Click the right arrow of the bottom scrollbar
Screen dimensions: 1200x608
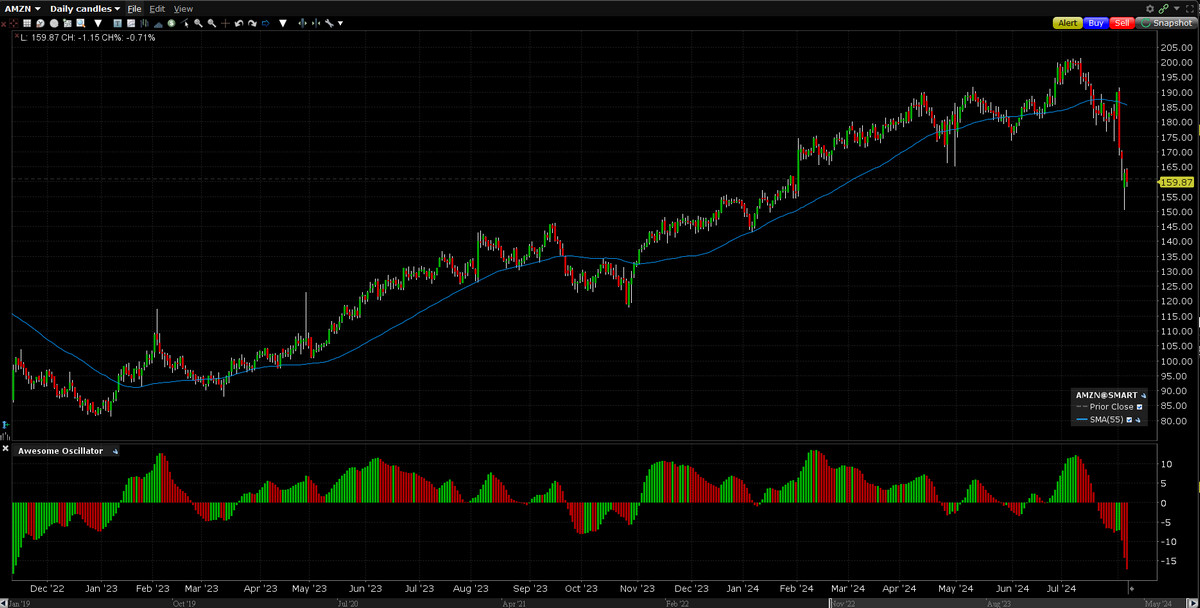click(1191, 600)
